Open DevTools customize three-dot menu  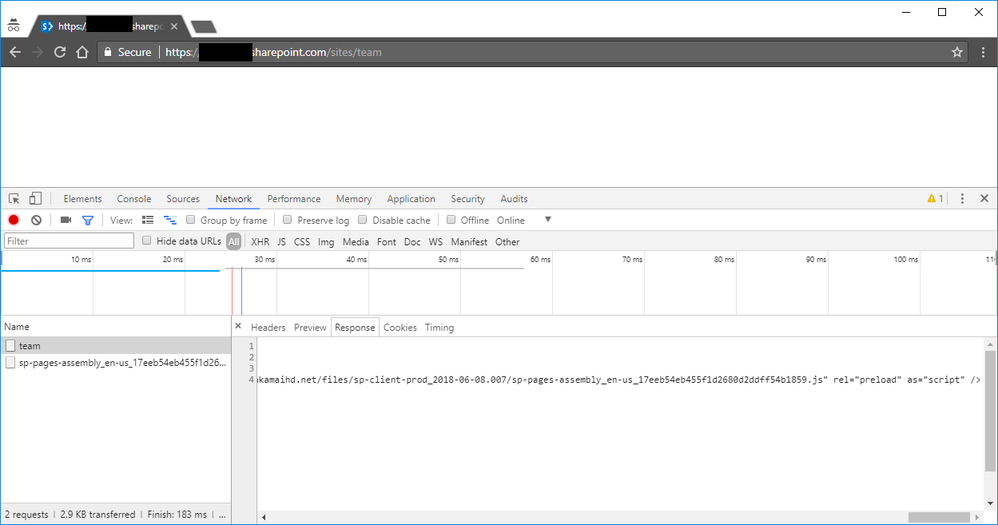[x=962, y=199]
